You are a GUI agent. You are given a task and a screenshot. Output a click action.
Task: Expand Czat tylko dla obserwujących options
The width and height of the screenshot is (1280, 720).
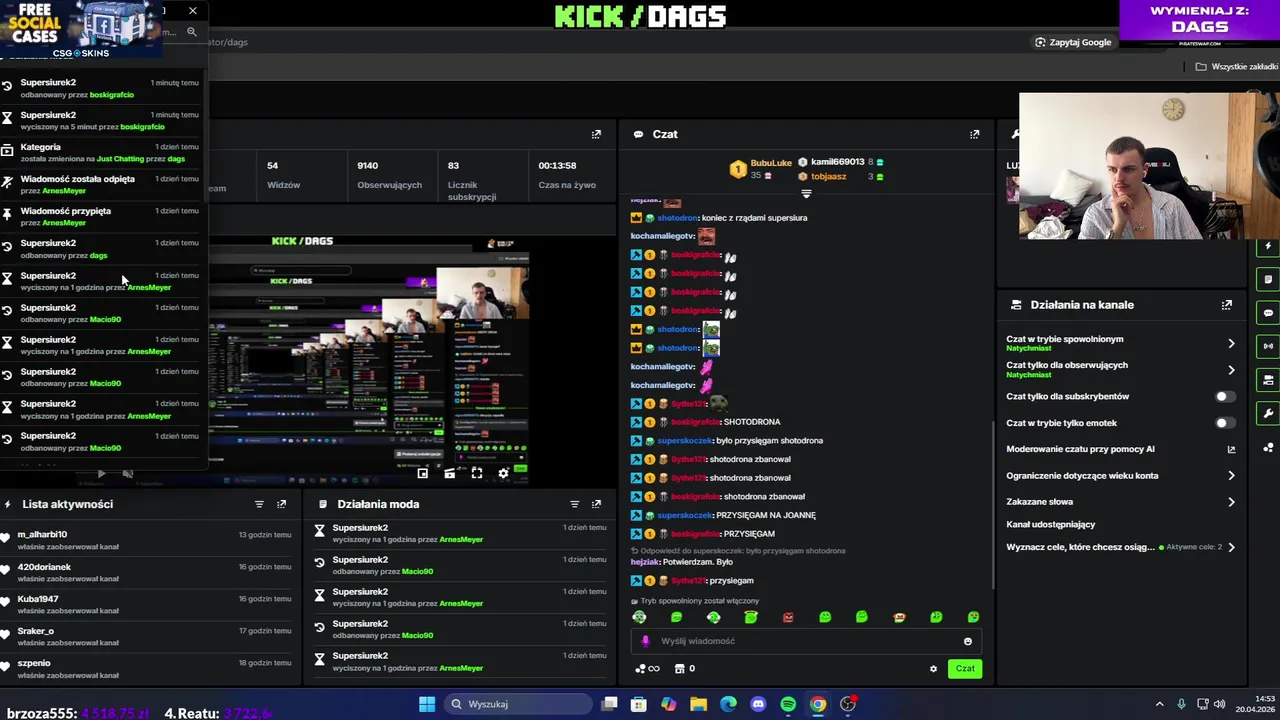point(1231,370)
